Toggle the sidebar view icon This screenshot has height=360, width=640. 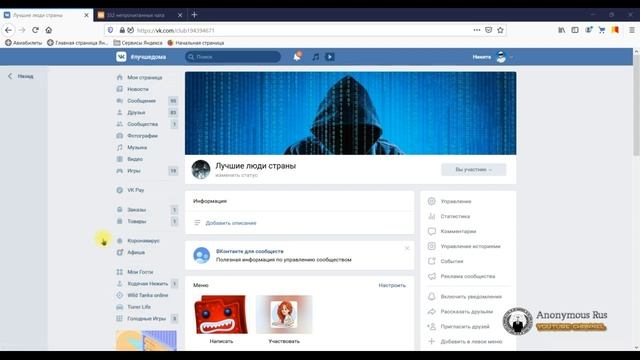[x=575, y=30]
